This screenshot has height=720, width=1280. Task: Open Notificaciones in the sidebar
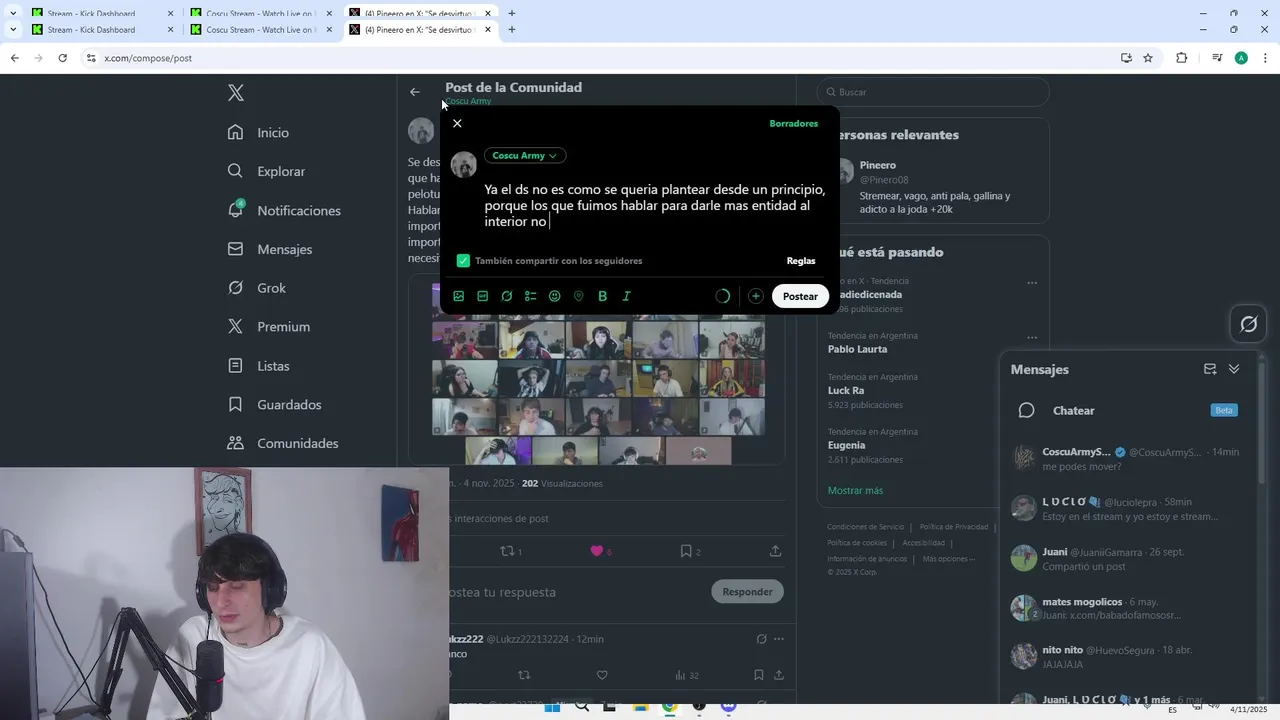point(285,210)
